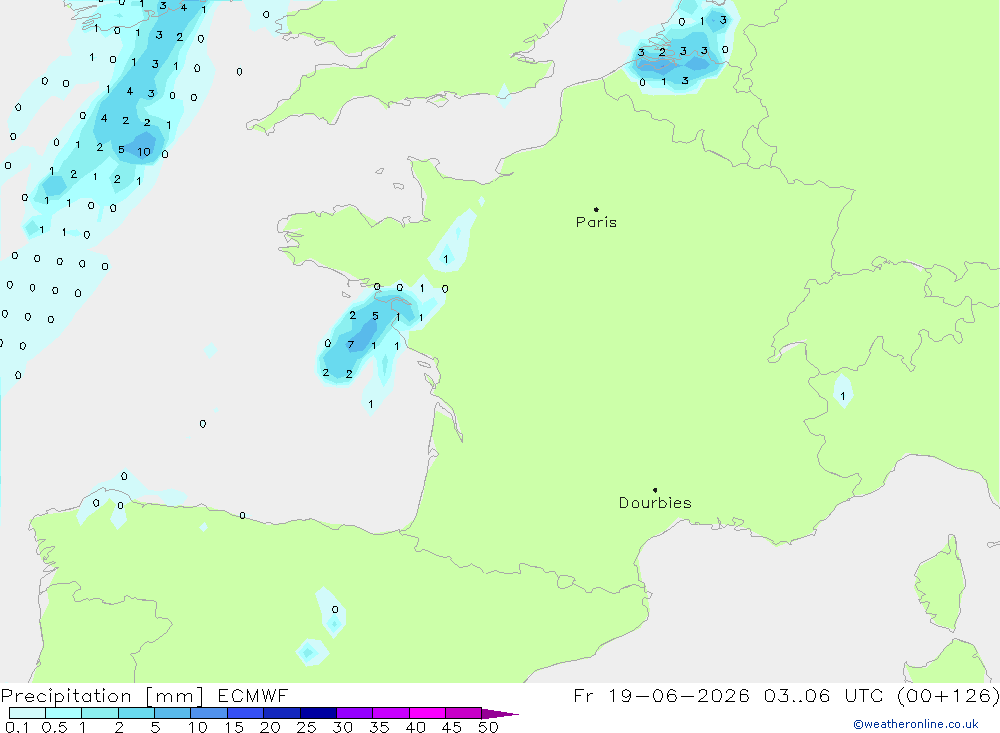Click the '10' precipitation value on the map
Screen dimensions: 1000x733
click(144, 152)
